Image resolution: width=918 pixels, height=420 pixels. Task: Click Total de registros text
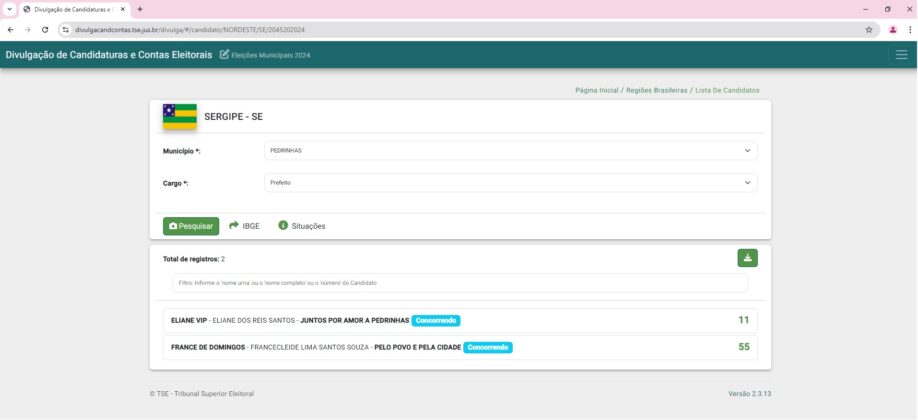(194, 258)
